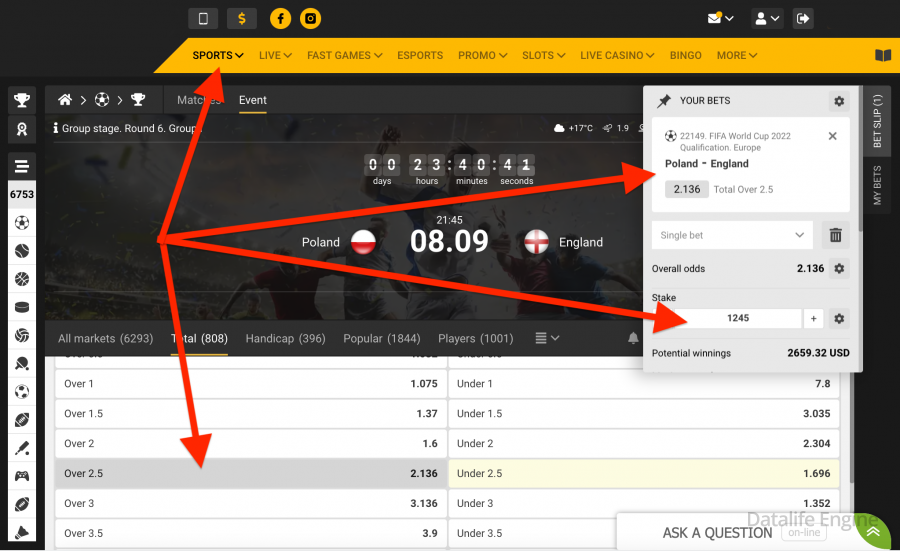
Task: Open Stake settings gear
Action: pos(839,319)
